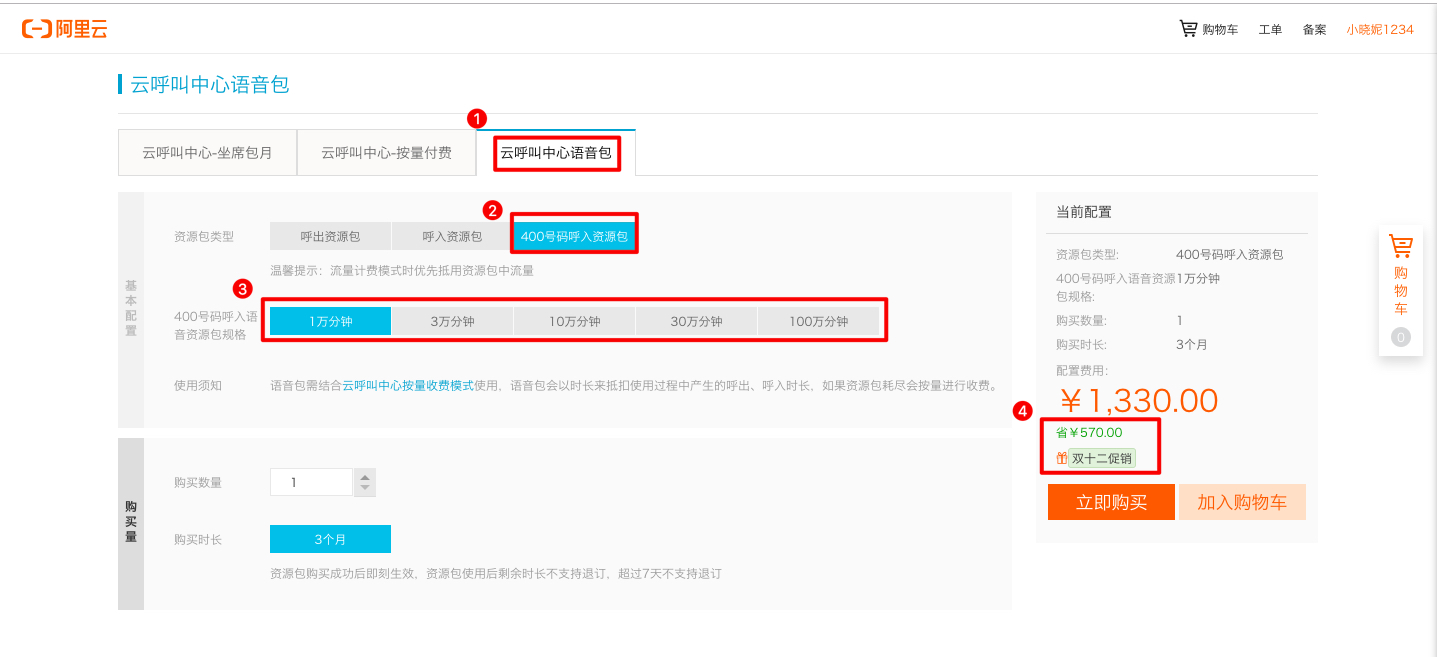Open the shopping cart icon in header

click(x=1188, y=29)
